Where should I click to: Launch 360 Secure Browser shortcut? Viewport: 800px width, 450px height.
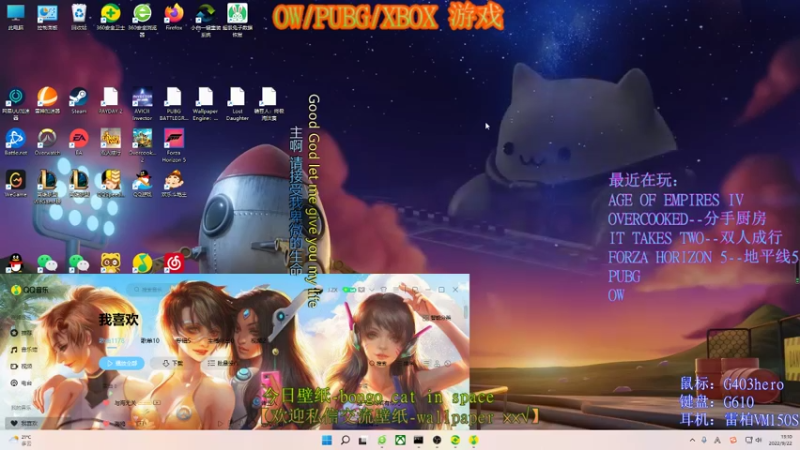tap(142, 18)
